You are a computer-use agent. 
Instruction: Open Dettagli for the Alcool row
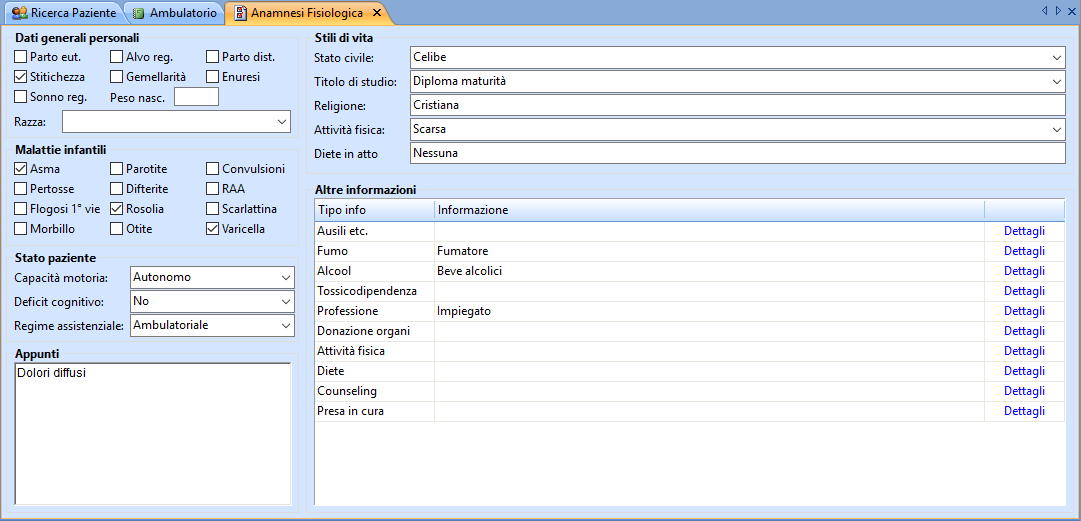(1024, 271)
